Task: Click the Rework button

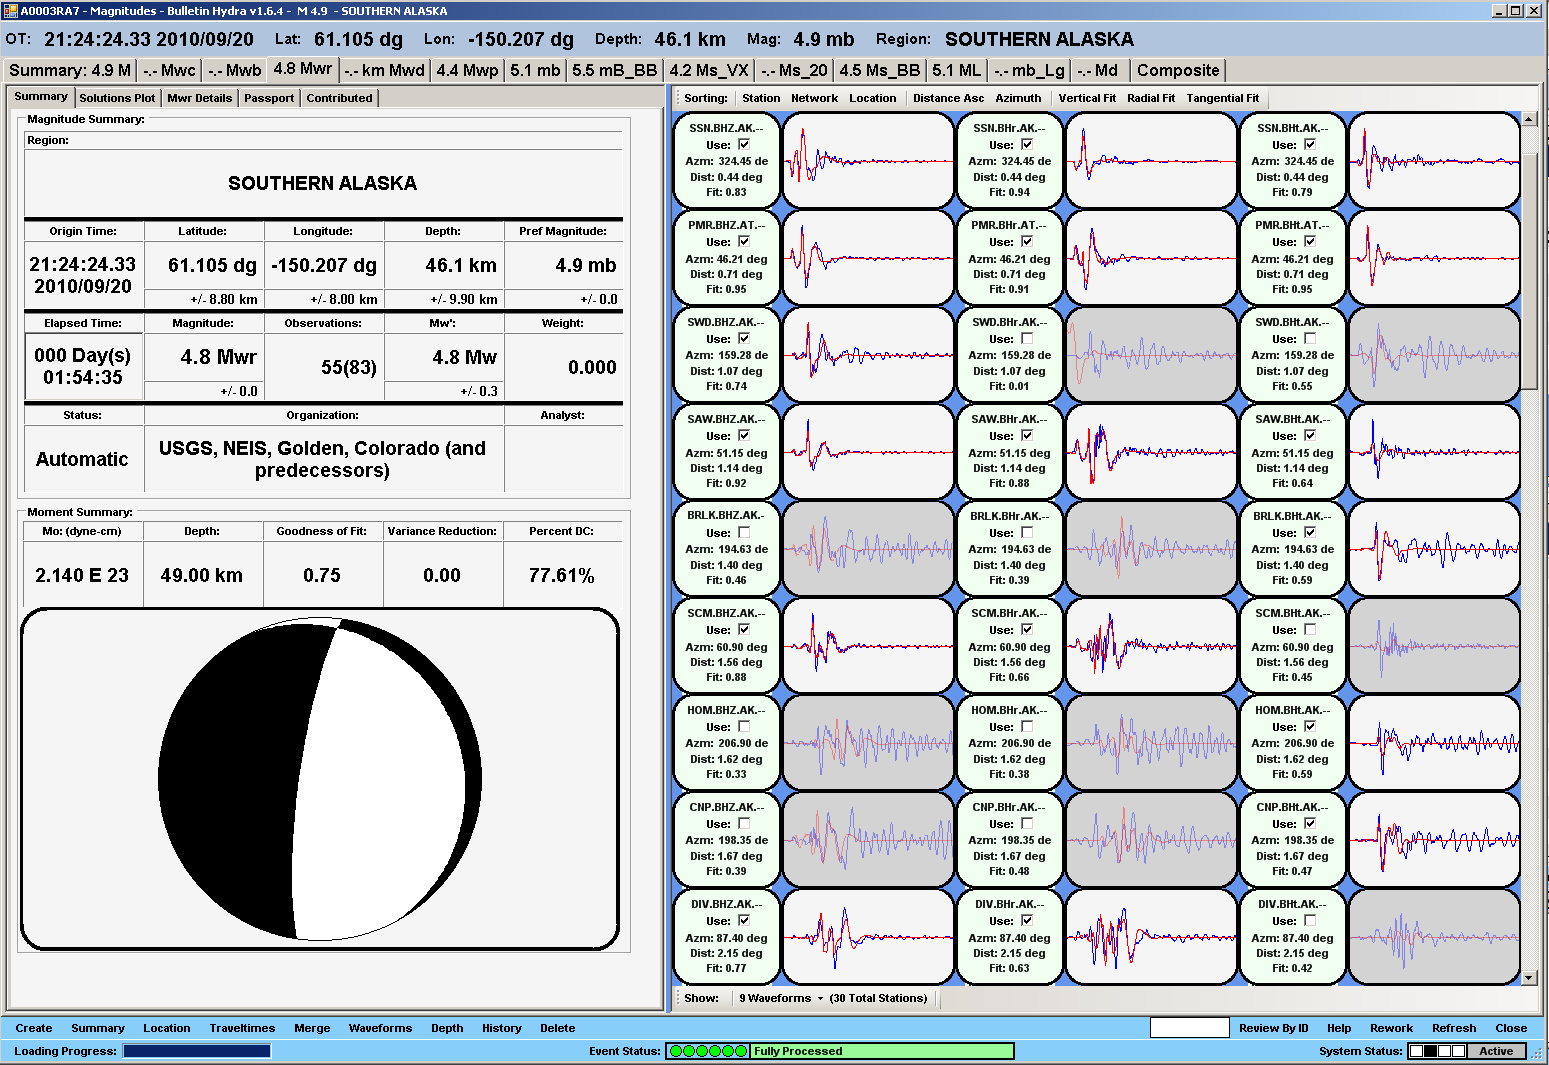Action: pos(1391,1028)
